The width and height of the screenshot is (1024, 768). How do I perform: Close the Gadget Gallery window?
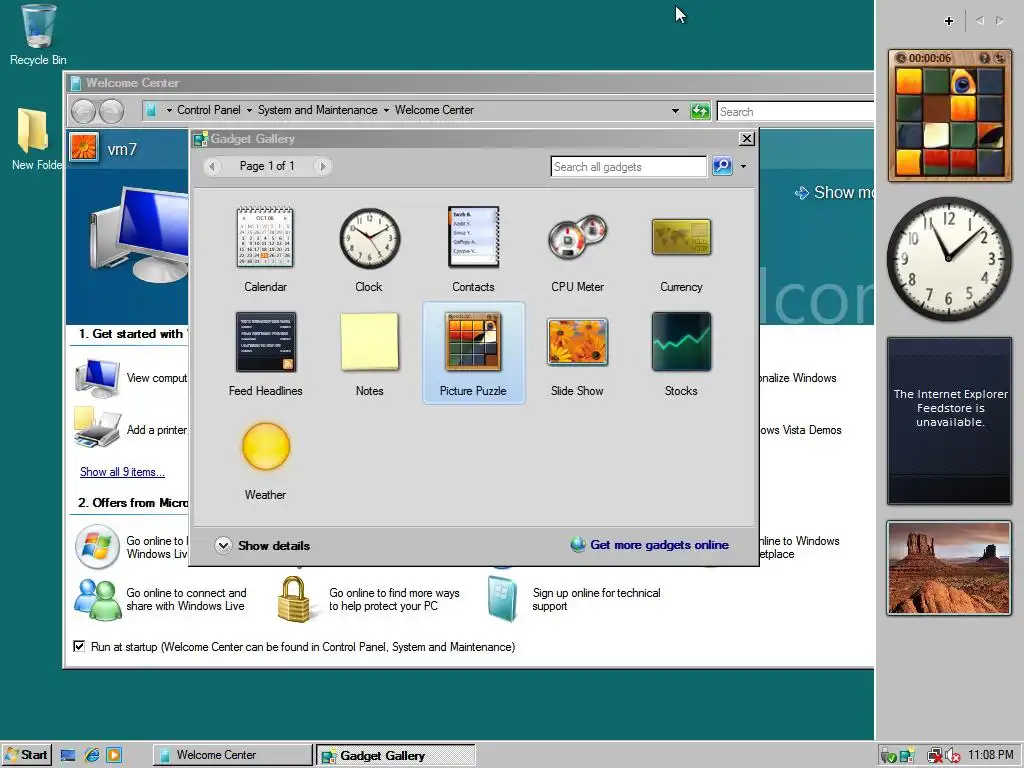click(x=746, y=138)
